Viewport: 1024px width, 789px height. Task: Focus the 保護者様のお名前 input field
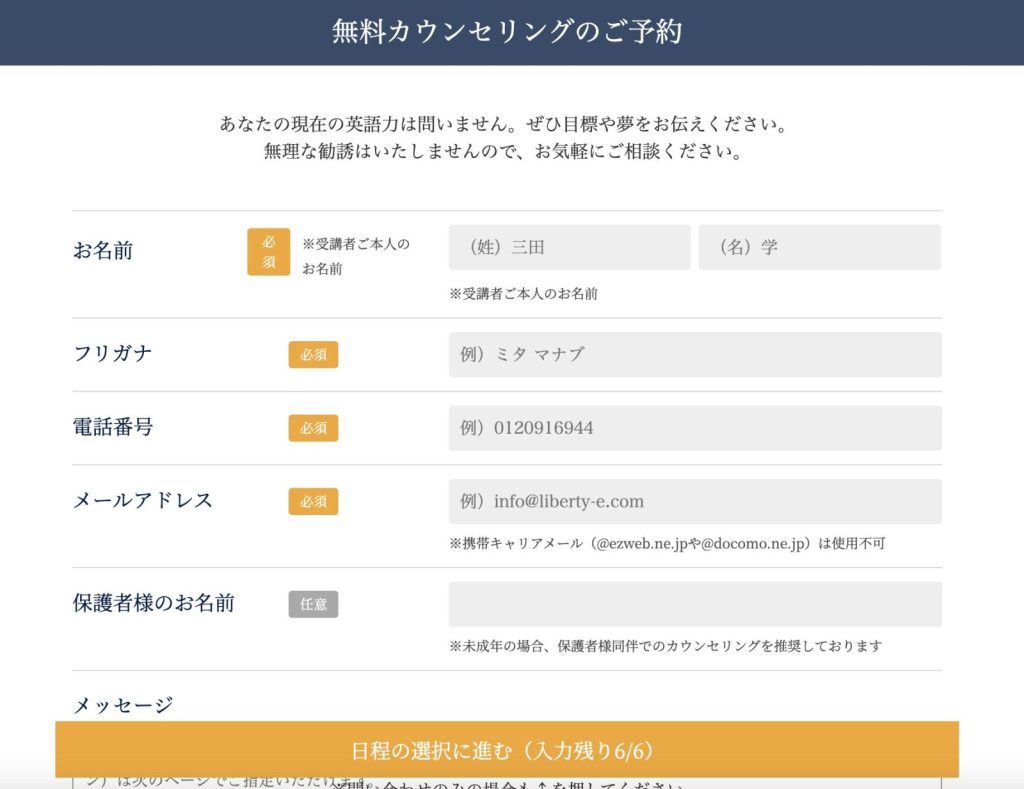[694, 604]
